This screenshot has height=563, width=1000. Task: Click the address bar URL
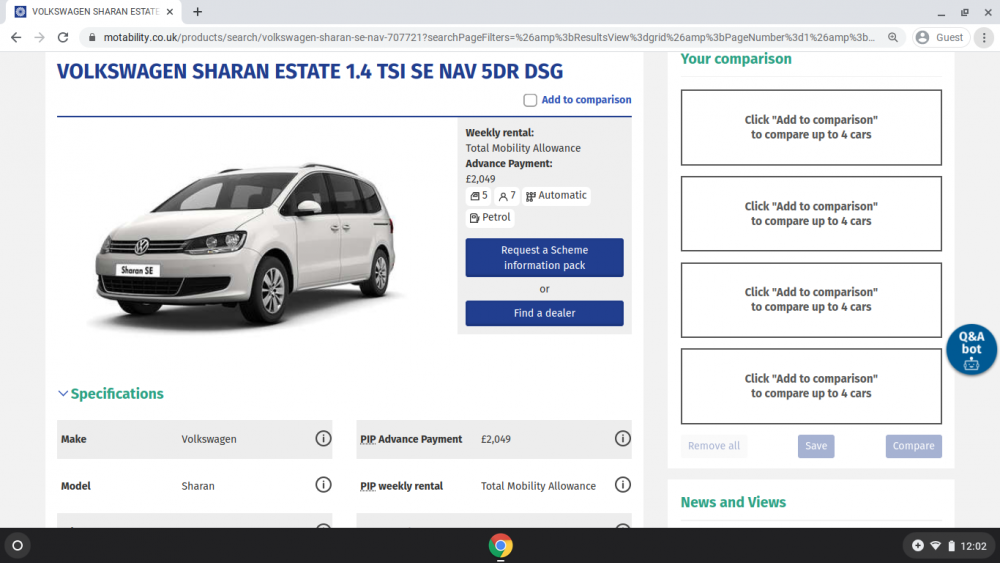[489, 38]
